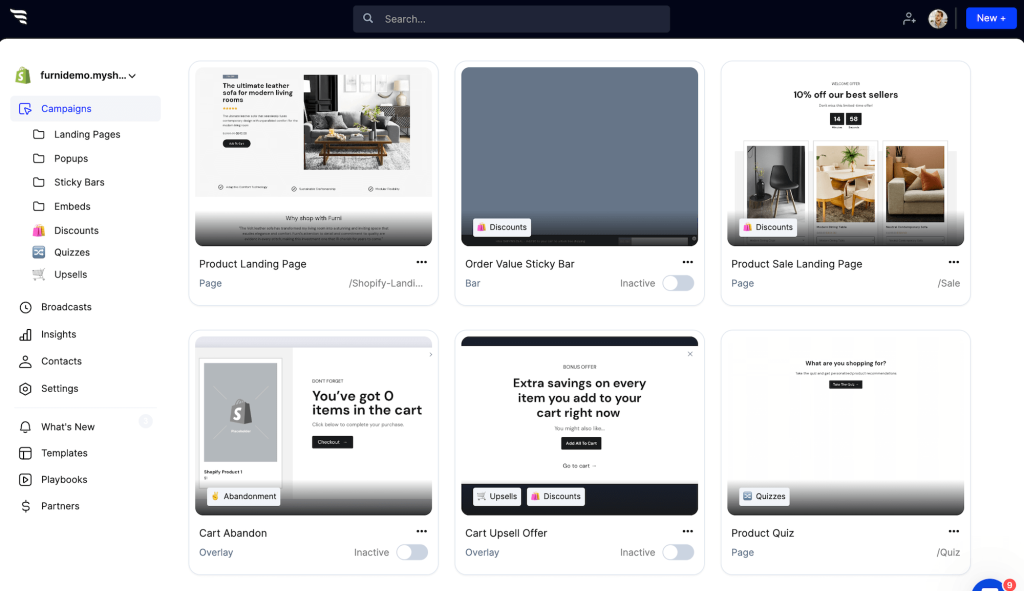Open Product Landing Page options menu
1024x591 pixels.
(421, 262)
